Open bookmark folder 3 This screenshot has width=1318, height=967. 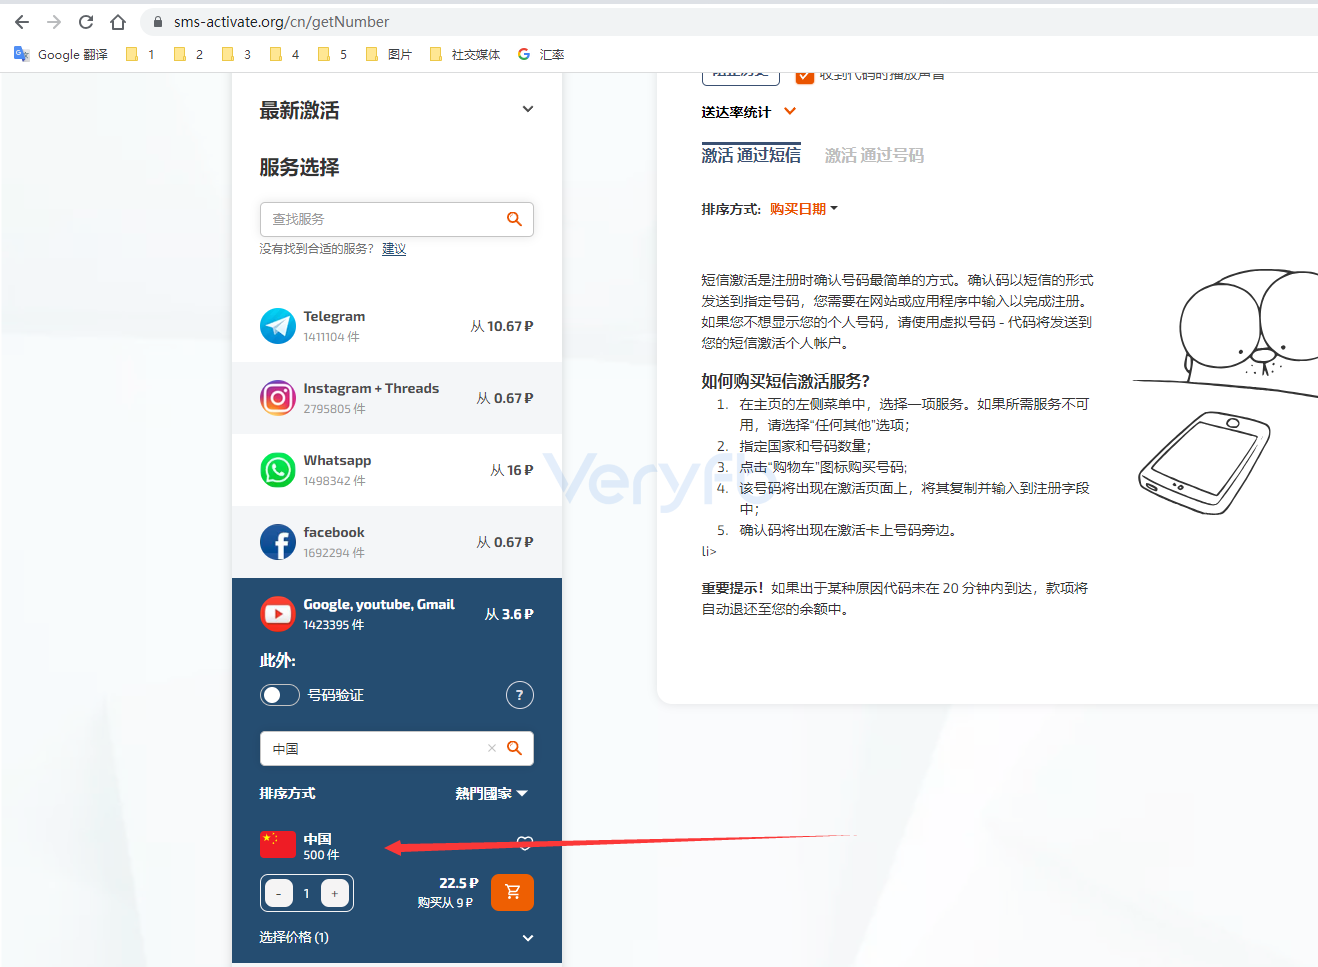point(236,54)
